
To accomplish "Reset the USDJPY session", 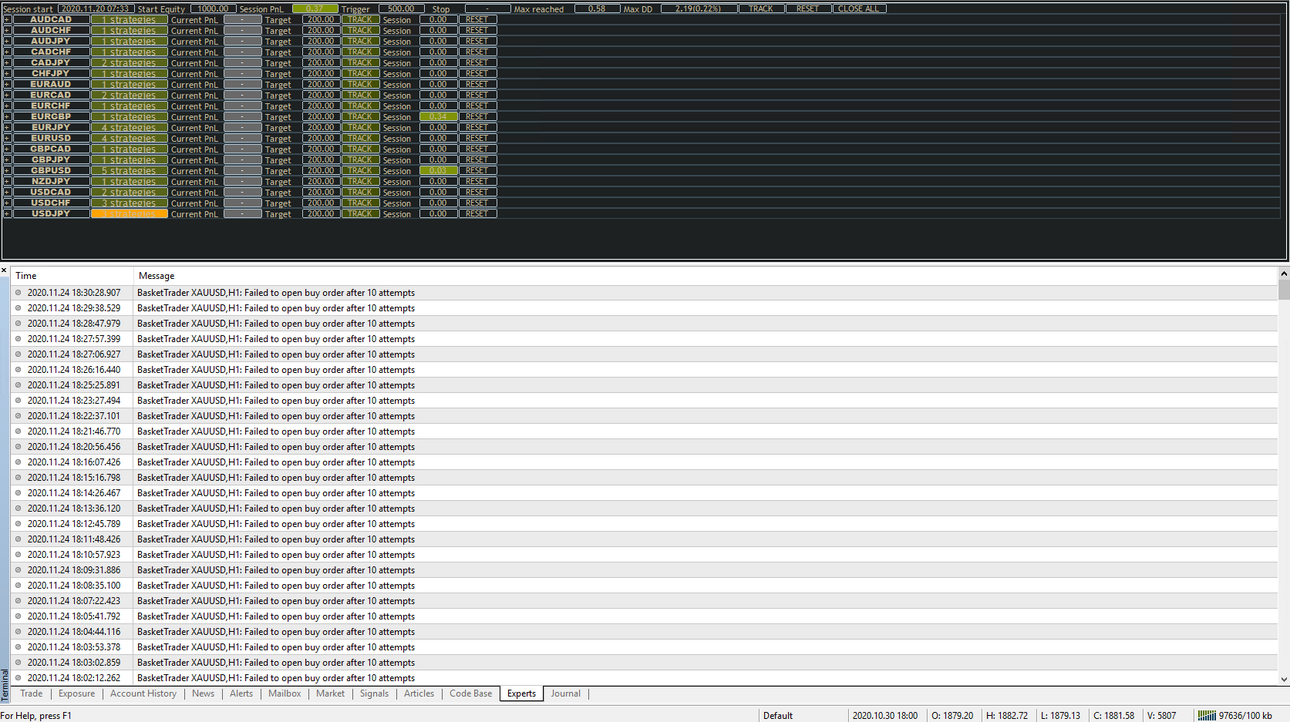I will 478,214.
